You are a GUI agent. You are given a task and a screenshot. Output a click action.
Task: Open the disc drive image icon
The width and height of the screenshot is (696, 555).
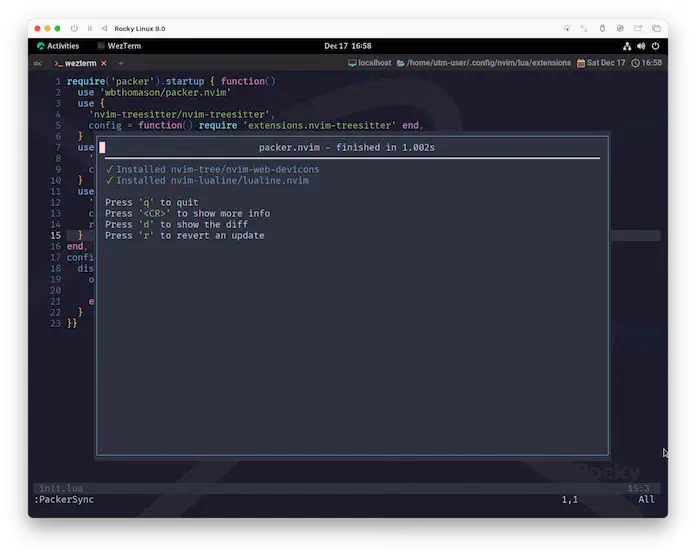coord(620,28)
